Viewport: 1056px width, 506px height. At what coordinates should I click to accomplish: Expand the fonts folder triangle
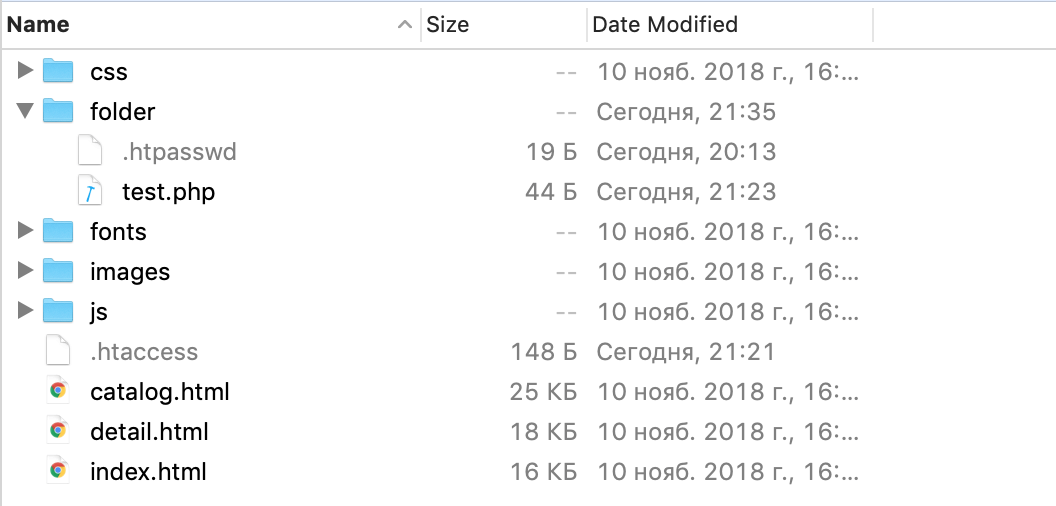point(25,230)
